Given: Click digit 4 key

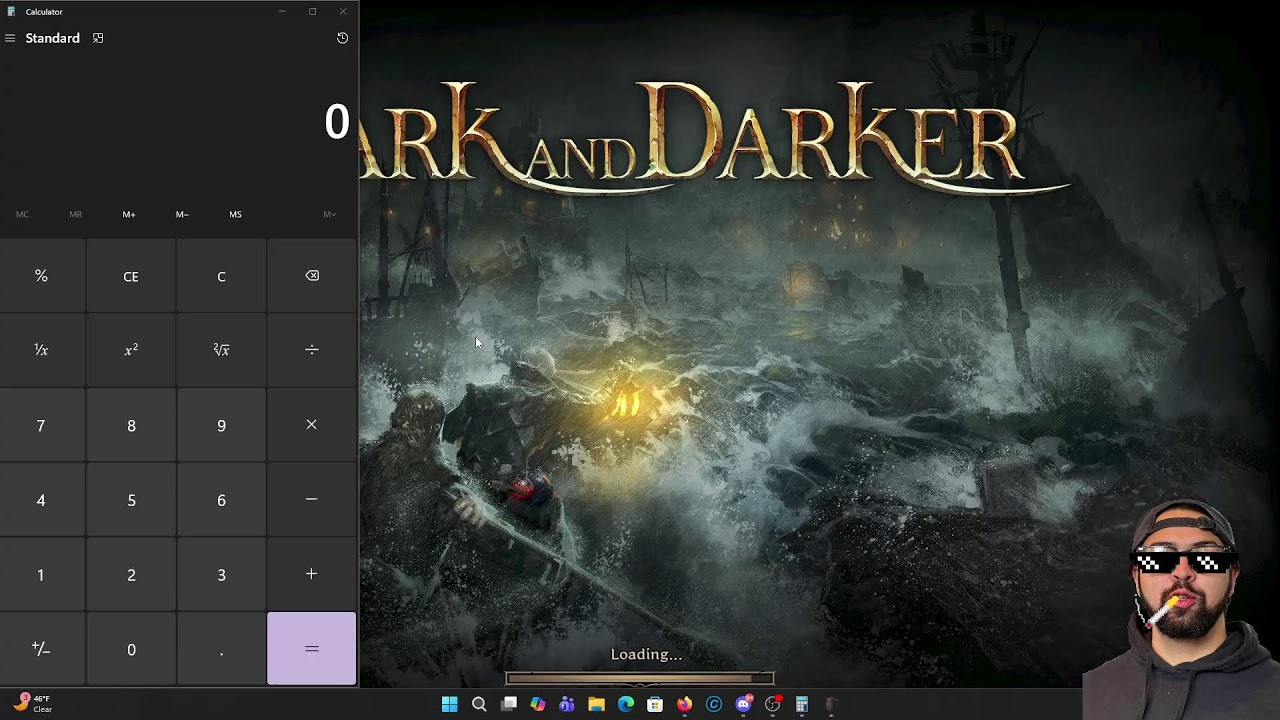Looking at the screenshot, I should (41, 500).
